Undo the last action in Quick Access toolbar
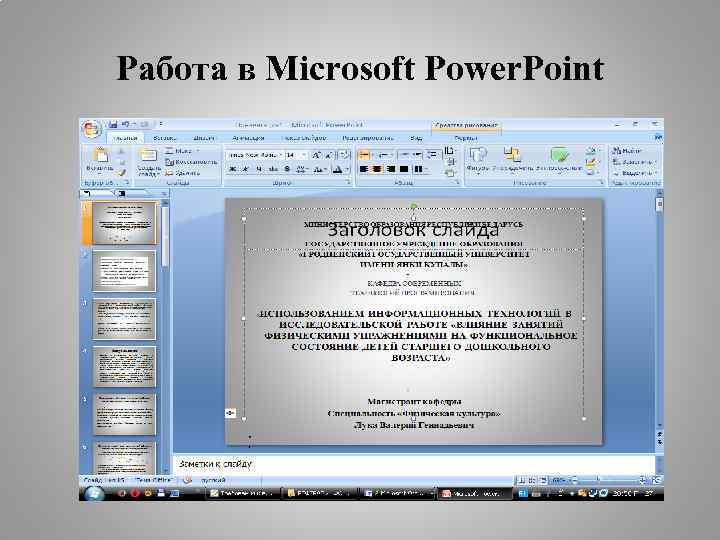 (x=125, y=124)
